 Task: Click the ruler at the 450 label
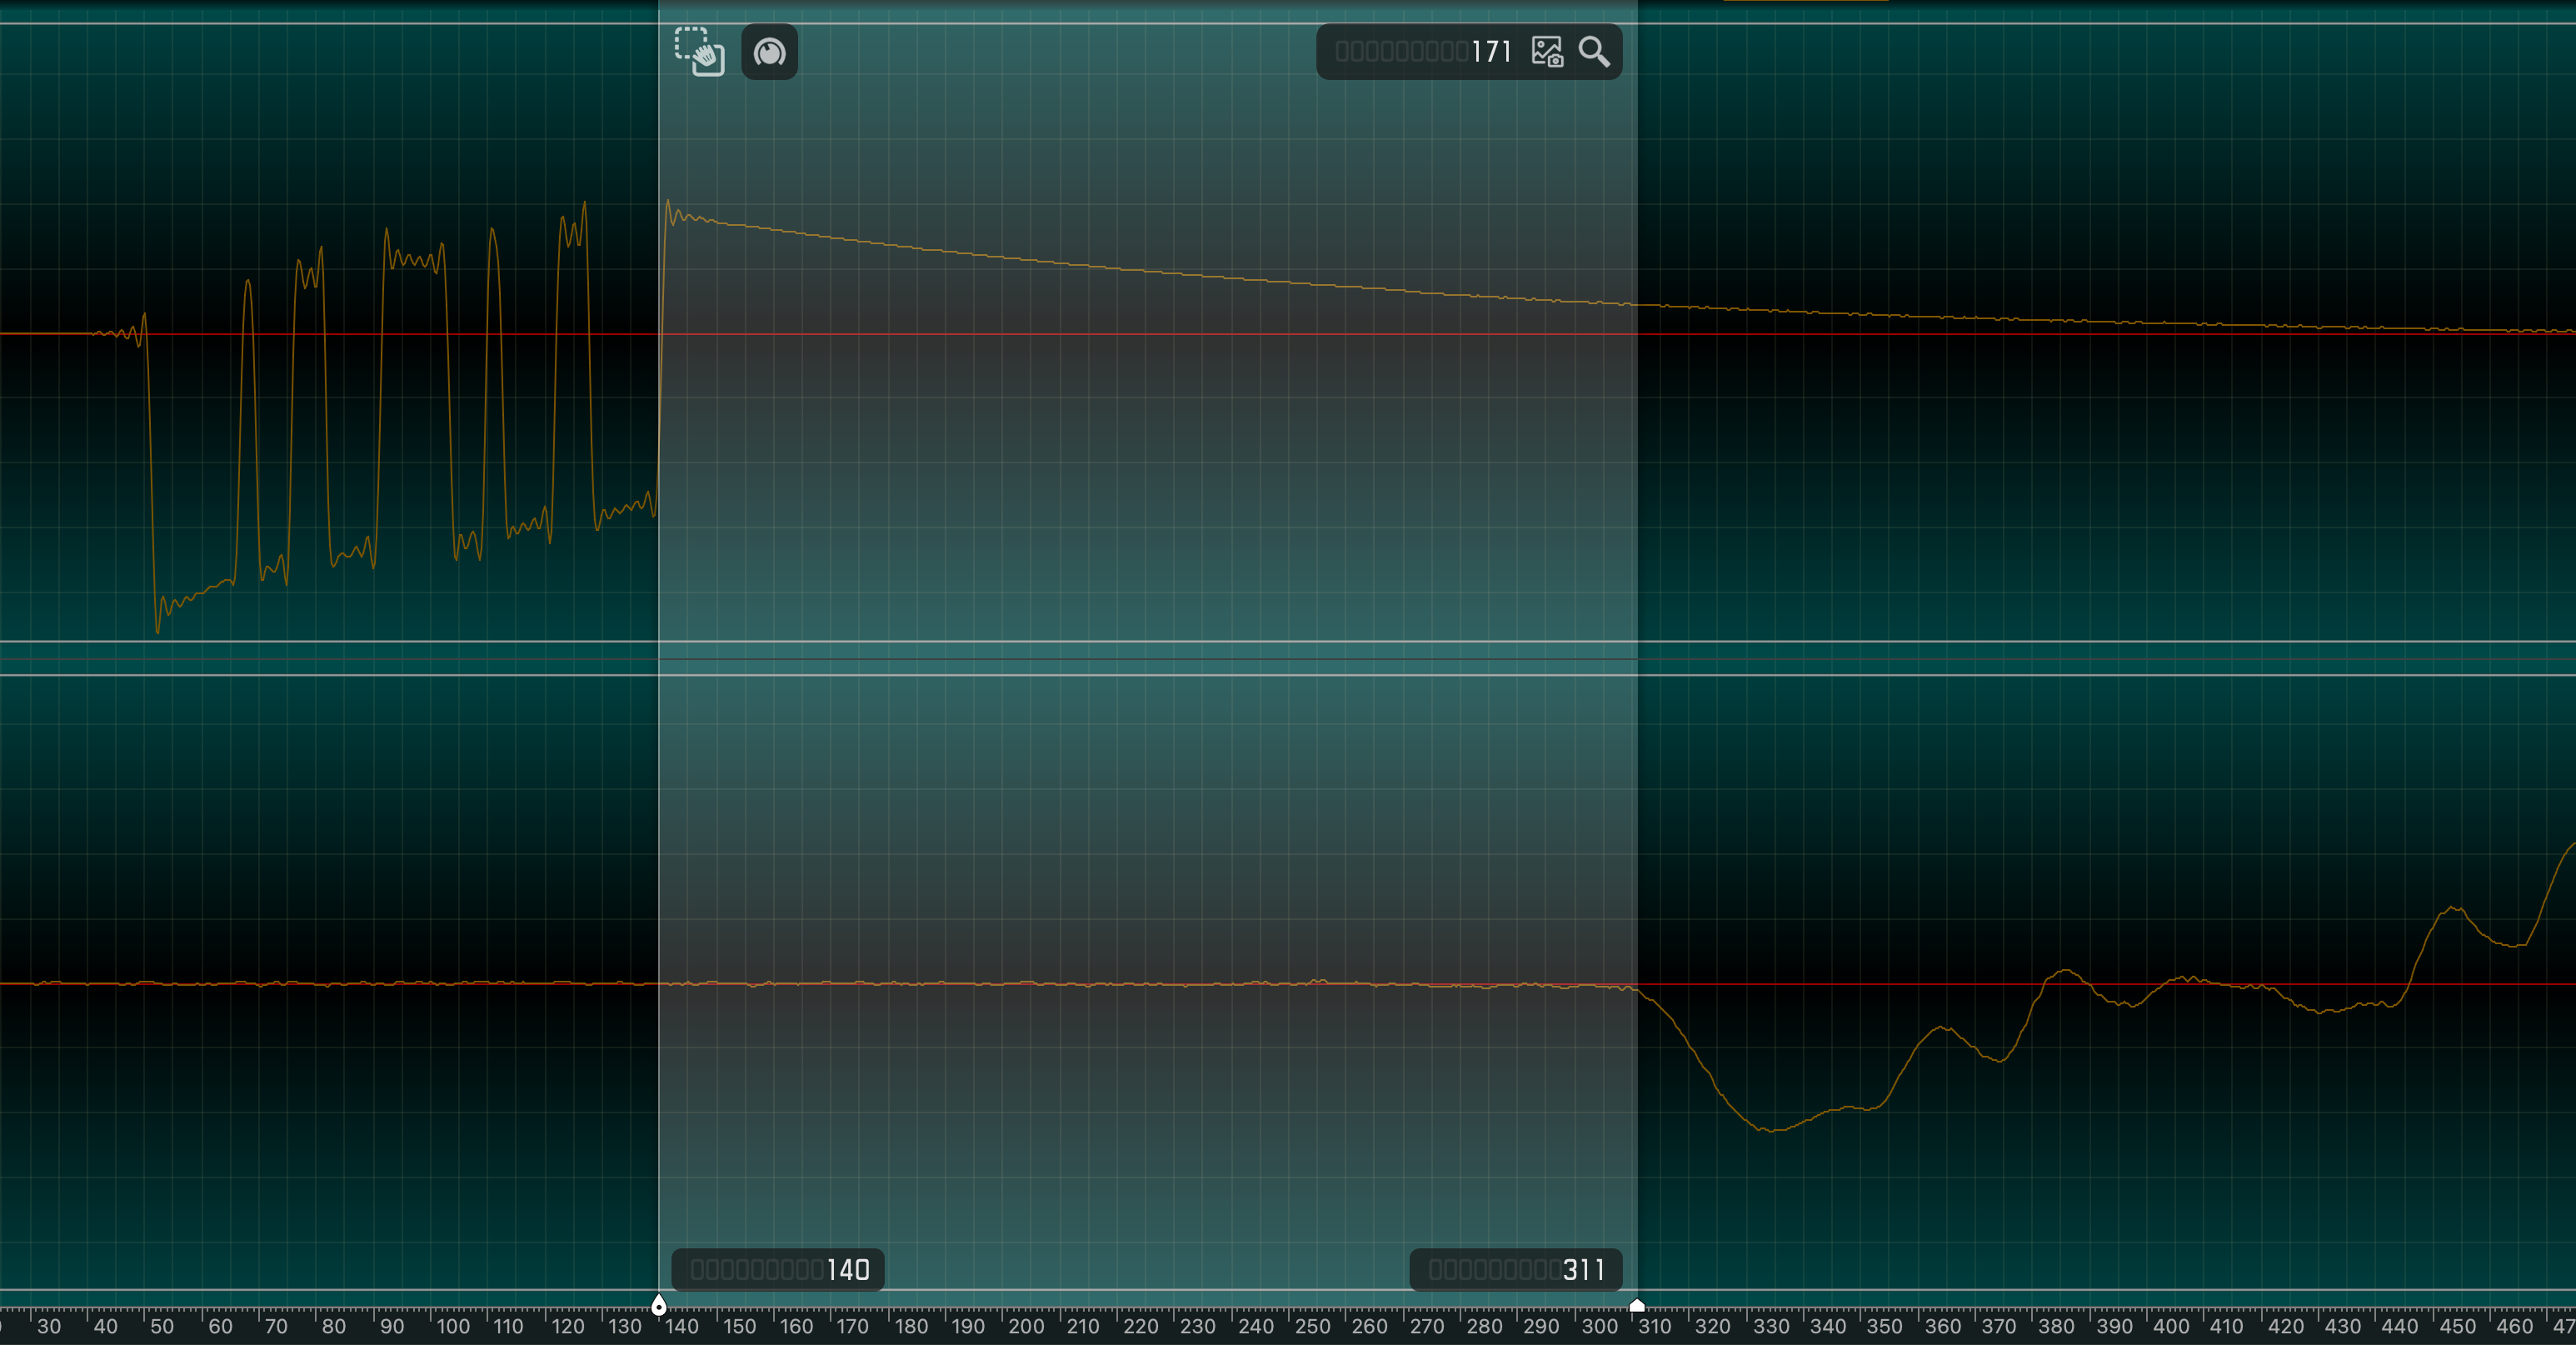(2458, 1327)
